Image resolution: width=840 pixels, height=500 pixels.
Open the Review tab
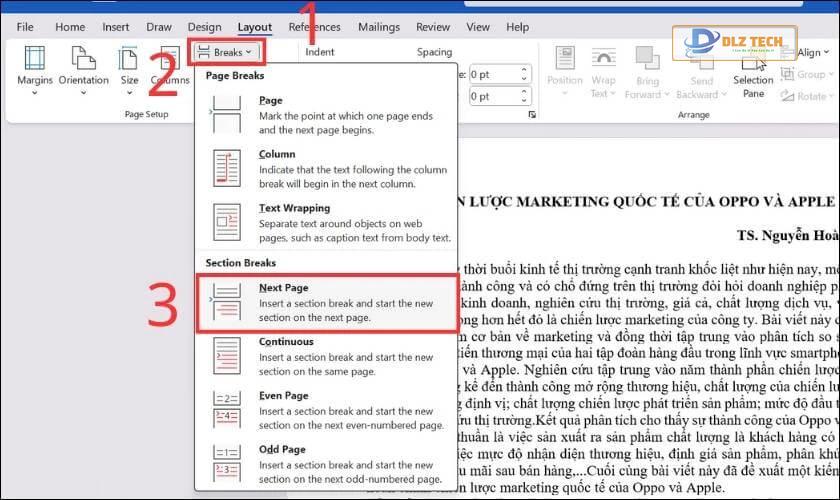click(x=433, y=27)
